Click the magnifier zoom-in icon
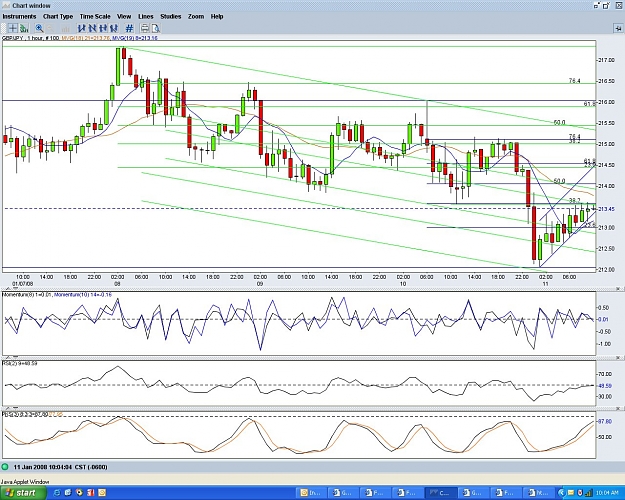 pos(39,28)
